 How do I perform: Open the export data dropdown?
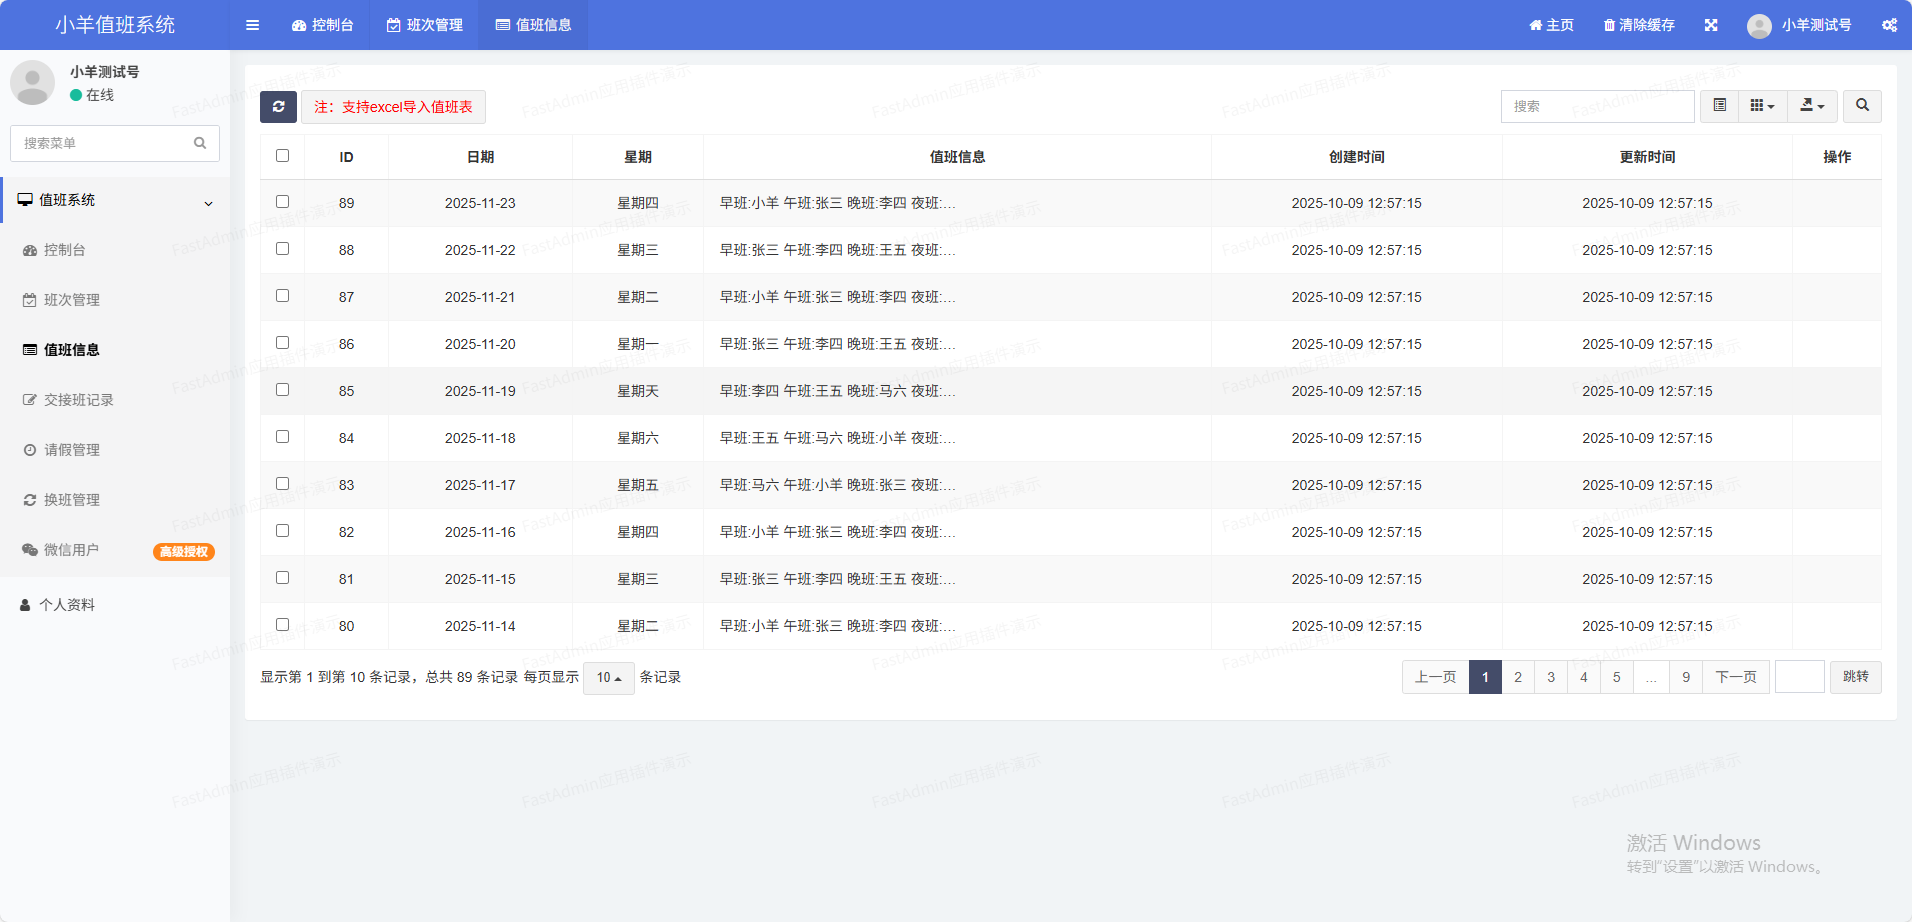point(1812,106)
